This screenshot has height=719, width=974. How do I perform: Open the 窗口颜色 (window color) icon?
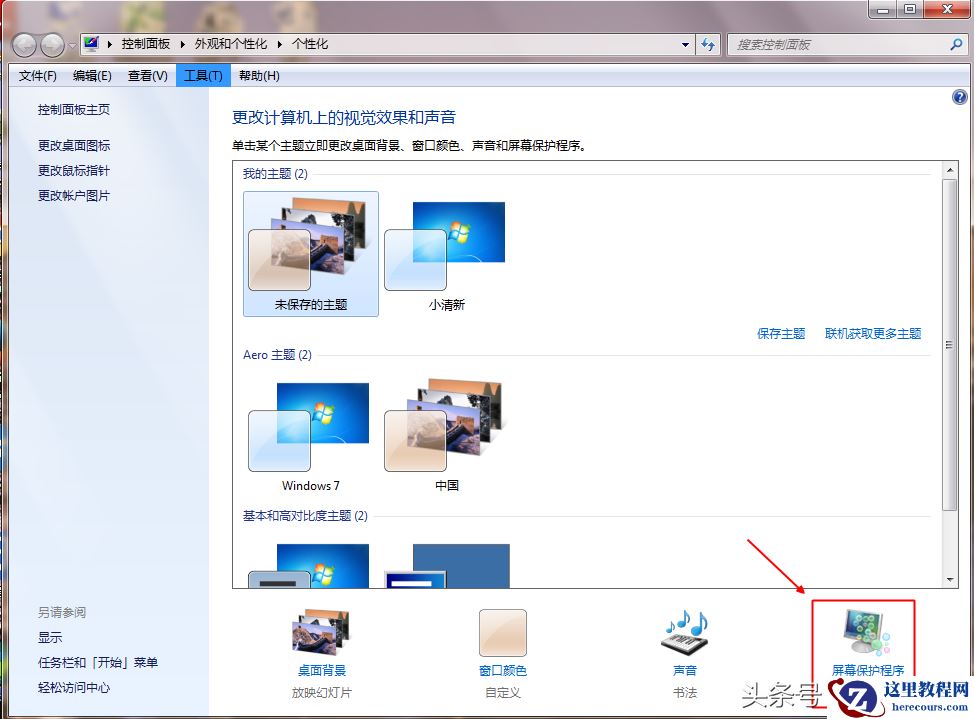[502, 633]
